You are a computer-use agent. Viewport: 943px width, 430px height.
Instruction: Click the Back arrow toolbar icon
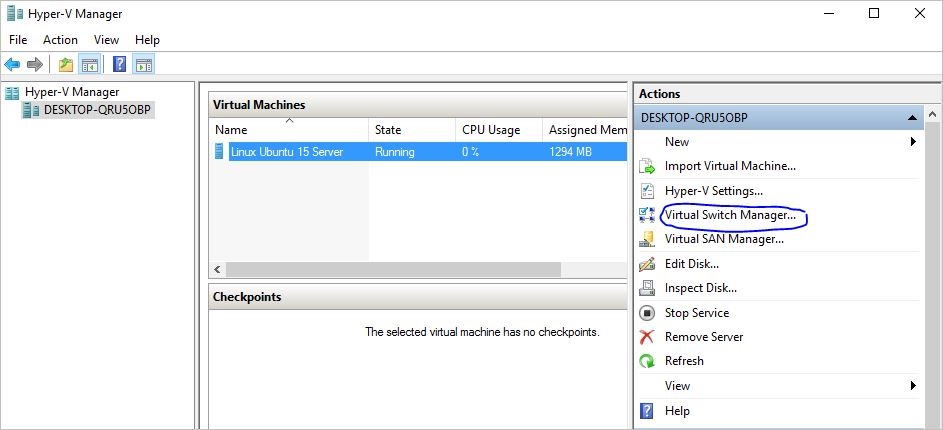(12, 65)
